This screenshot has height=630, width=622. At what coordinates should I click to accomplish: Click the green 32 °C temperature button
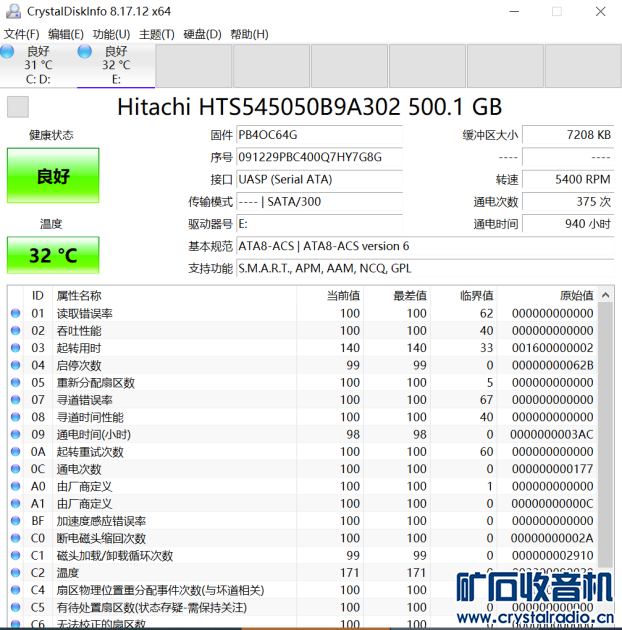(53, 255)
